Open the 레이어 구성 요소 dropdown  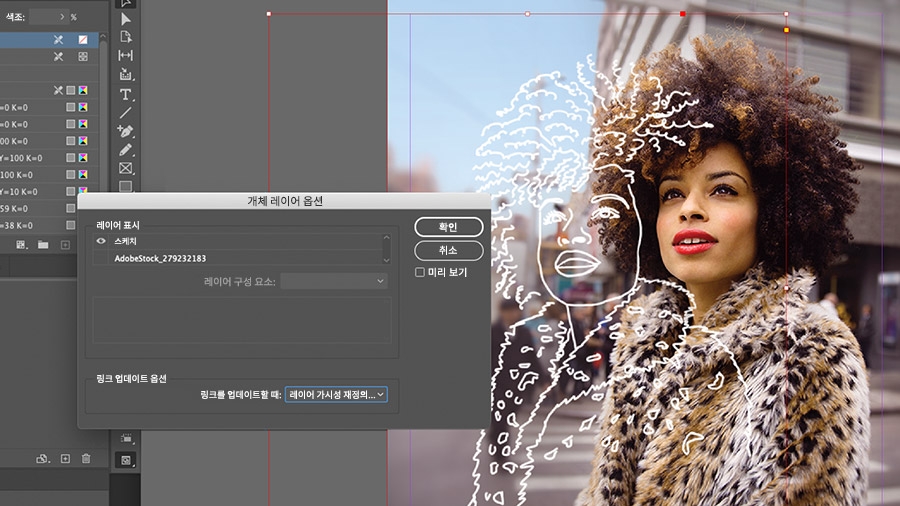point(334,281)
